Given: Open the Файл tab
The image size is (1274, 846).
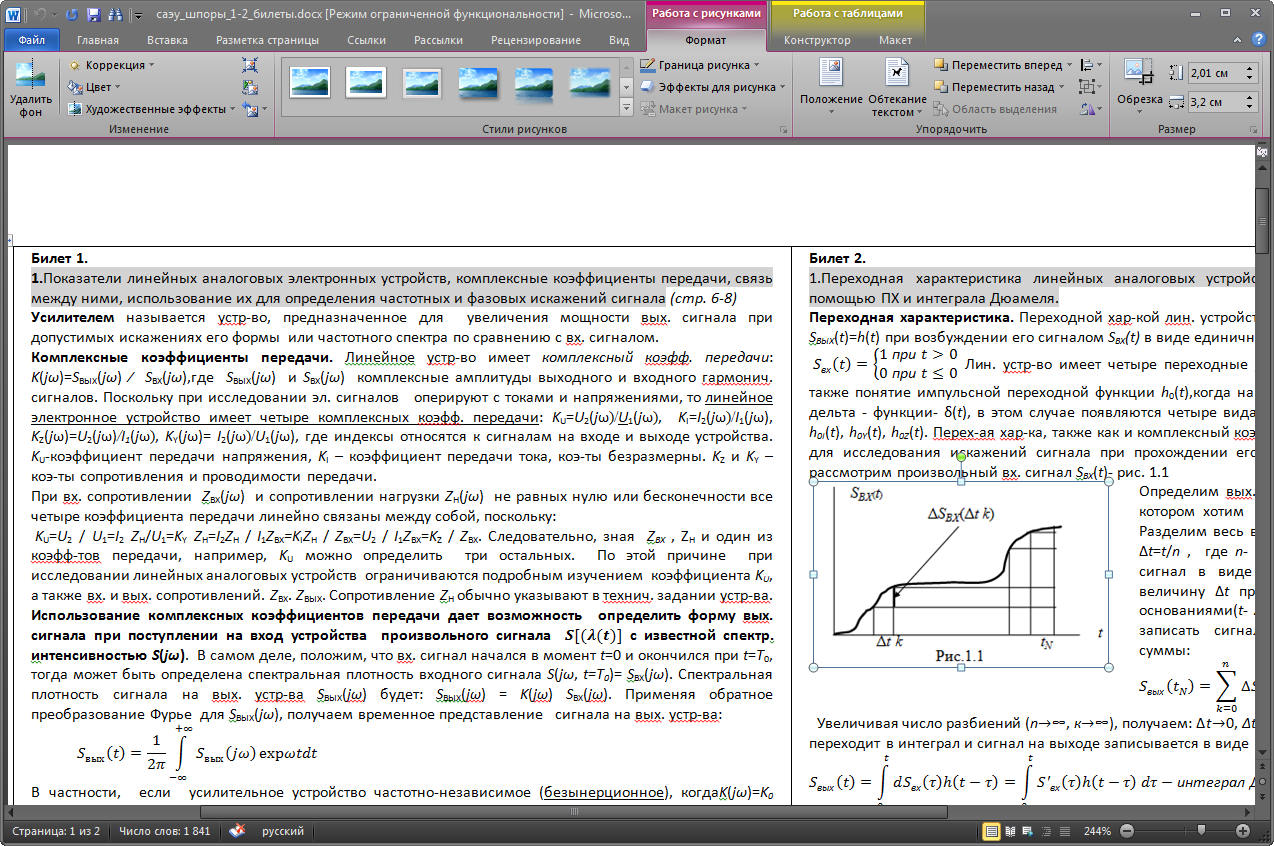Looking at the screenshot, I should tap(31, 40).
